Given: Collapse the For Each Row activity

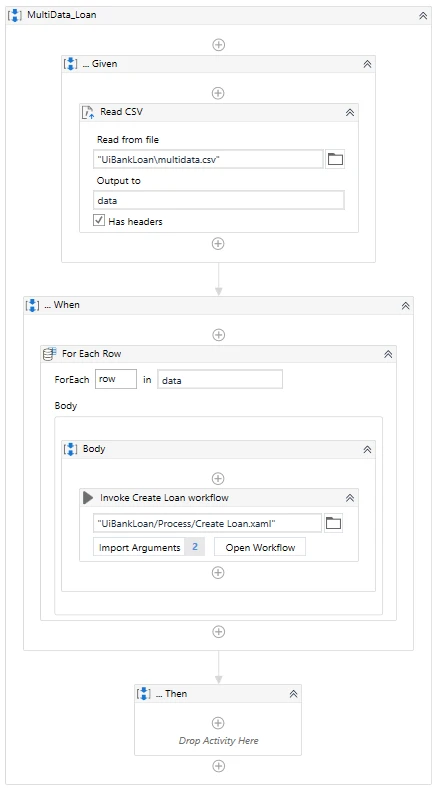Looking at the screenshot, I should (388, 354).
